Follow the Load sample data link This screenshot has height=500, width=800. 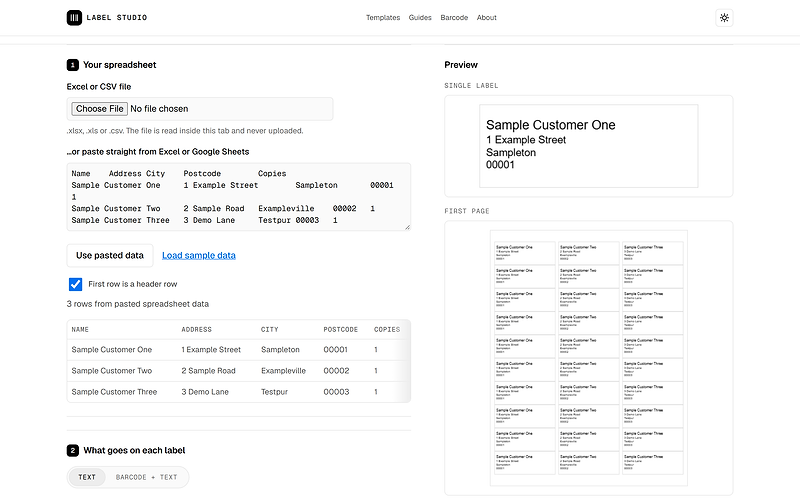[198, 255]
